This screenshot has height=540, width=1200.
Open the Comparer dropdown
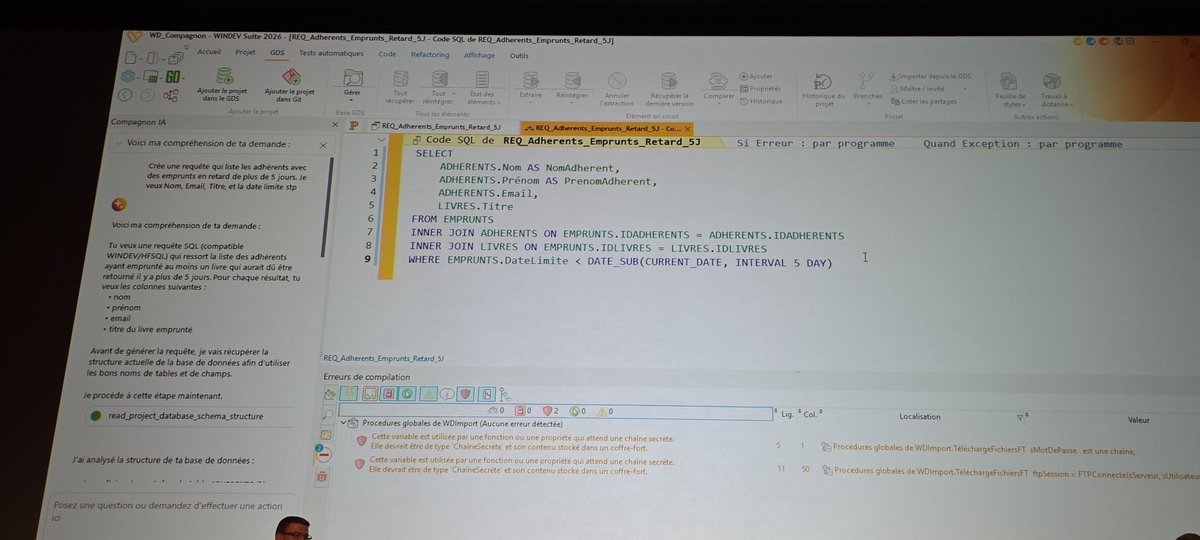pyautogui.click(x=717, y=88)
